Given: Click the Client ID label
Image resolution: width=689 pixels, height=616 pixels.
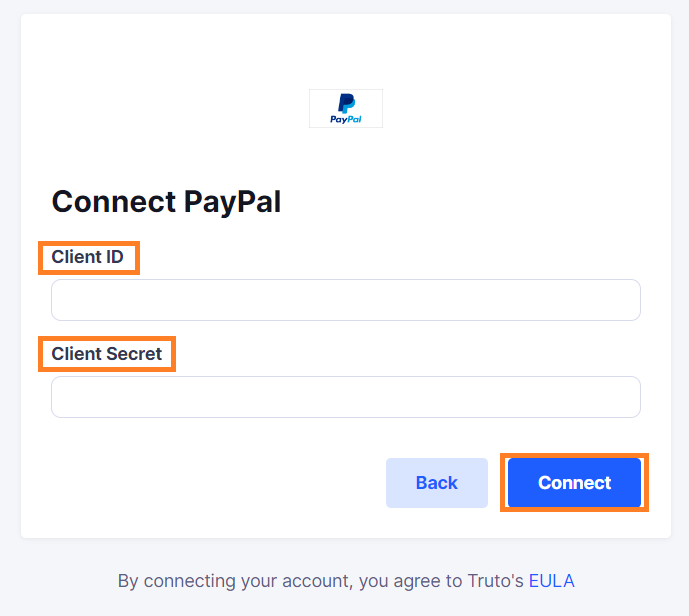Looking at the screenshot, I should pyautogui.click(x=87, y=257).
